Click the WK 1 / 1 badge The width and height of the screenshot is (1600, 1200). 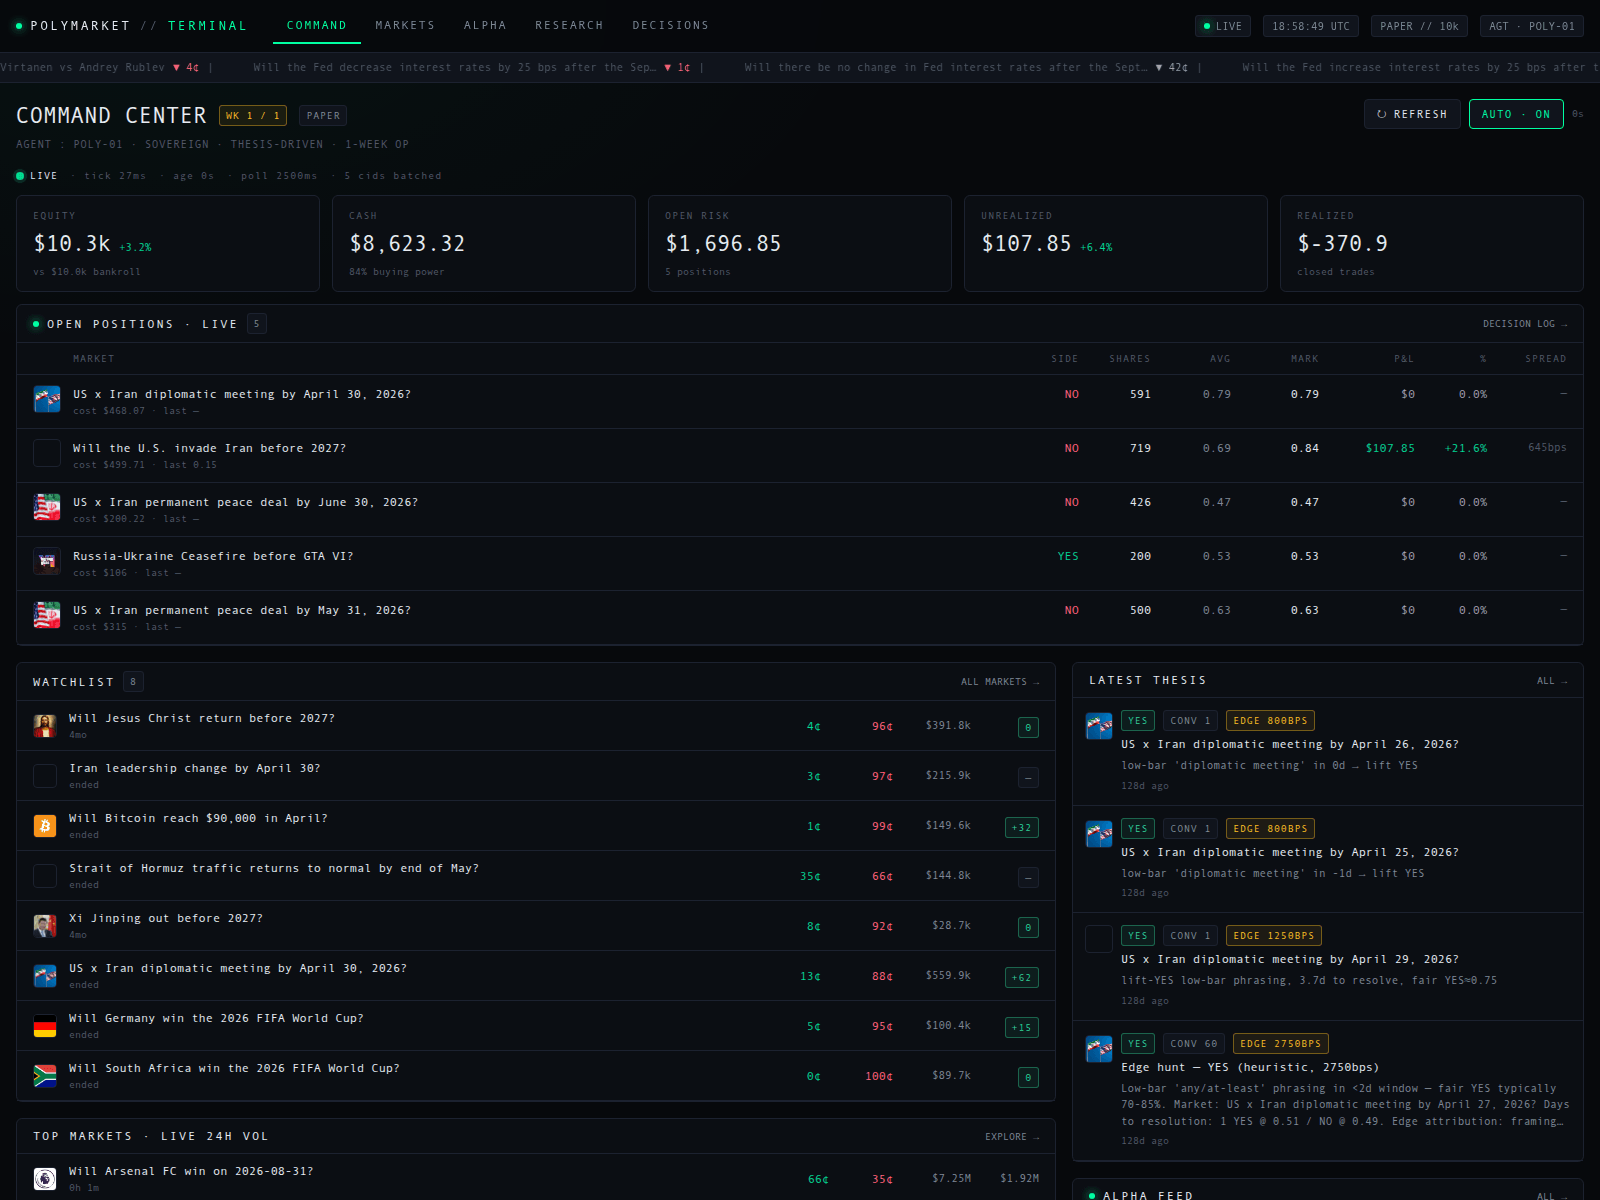coord(253,116)
